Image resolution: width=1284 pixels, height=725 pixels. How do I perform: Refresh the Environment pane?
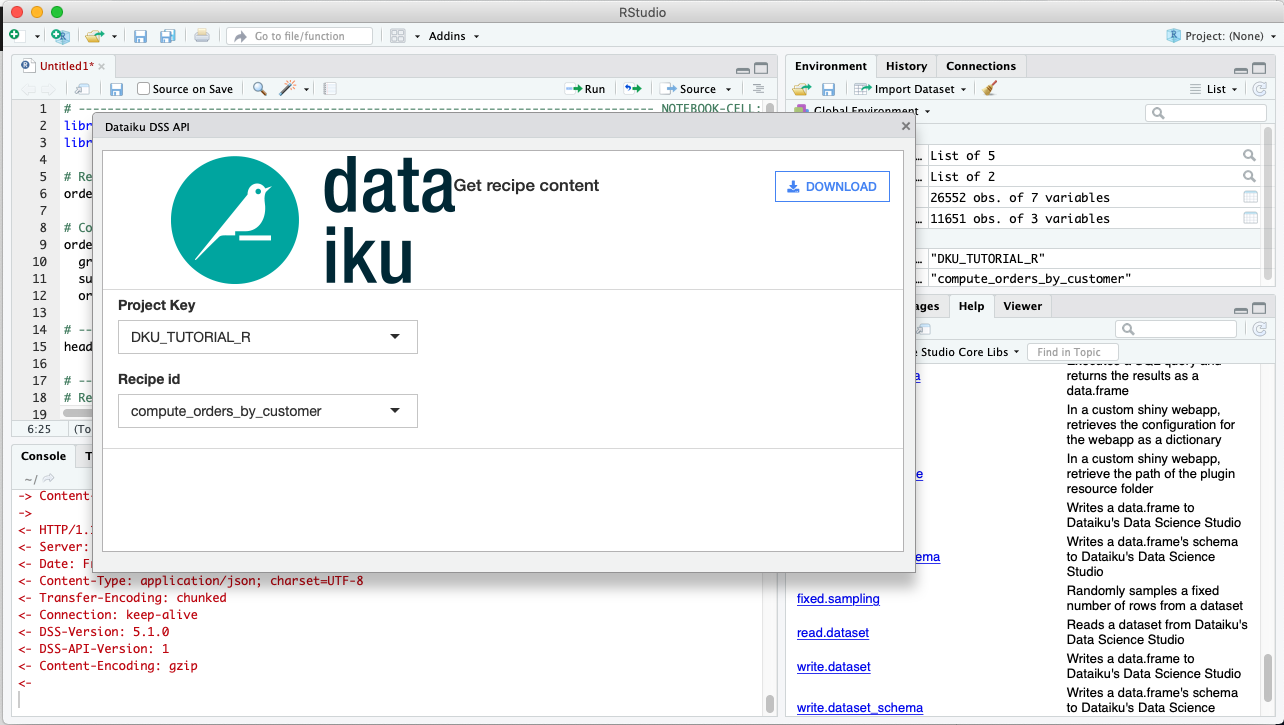(x=1260, y=89)
